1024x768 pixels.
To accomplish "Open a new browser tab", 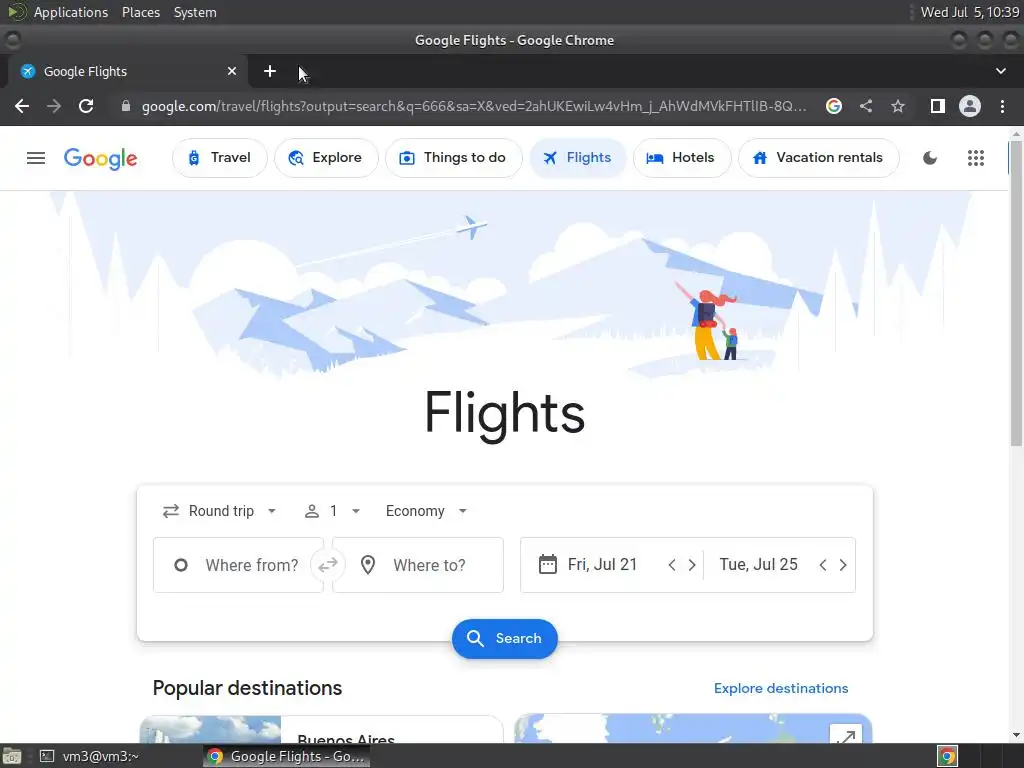I will click(x=270, y=71).
